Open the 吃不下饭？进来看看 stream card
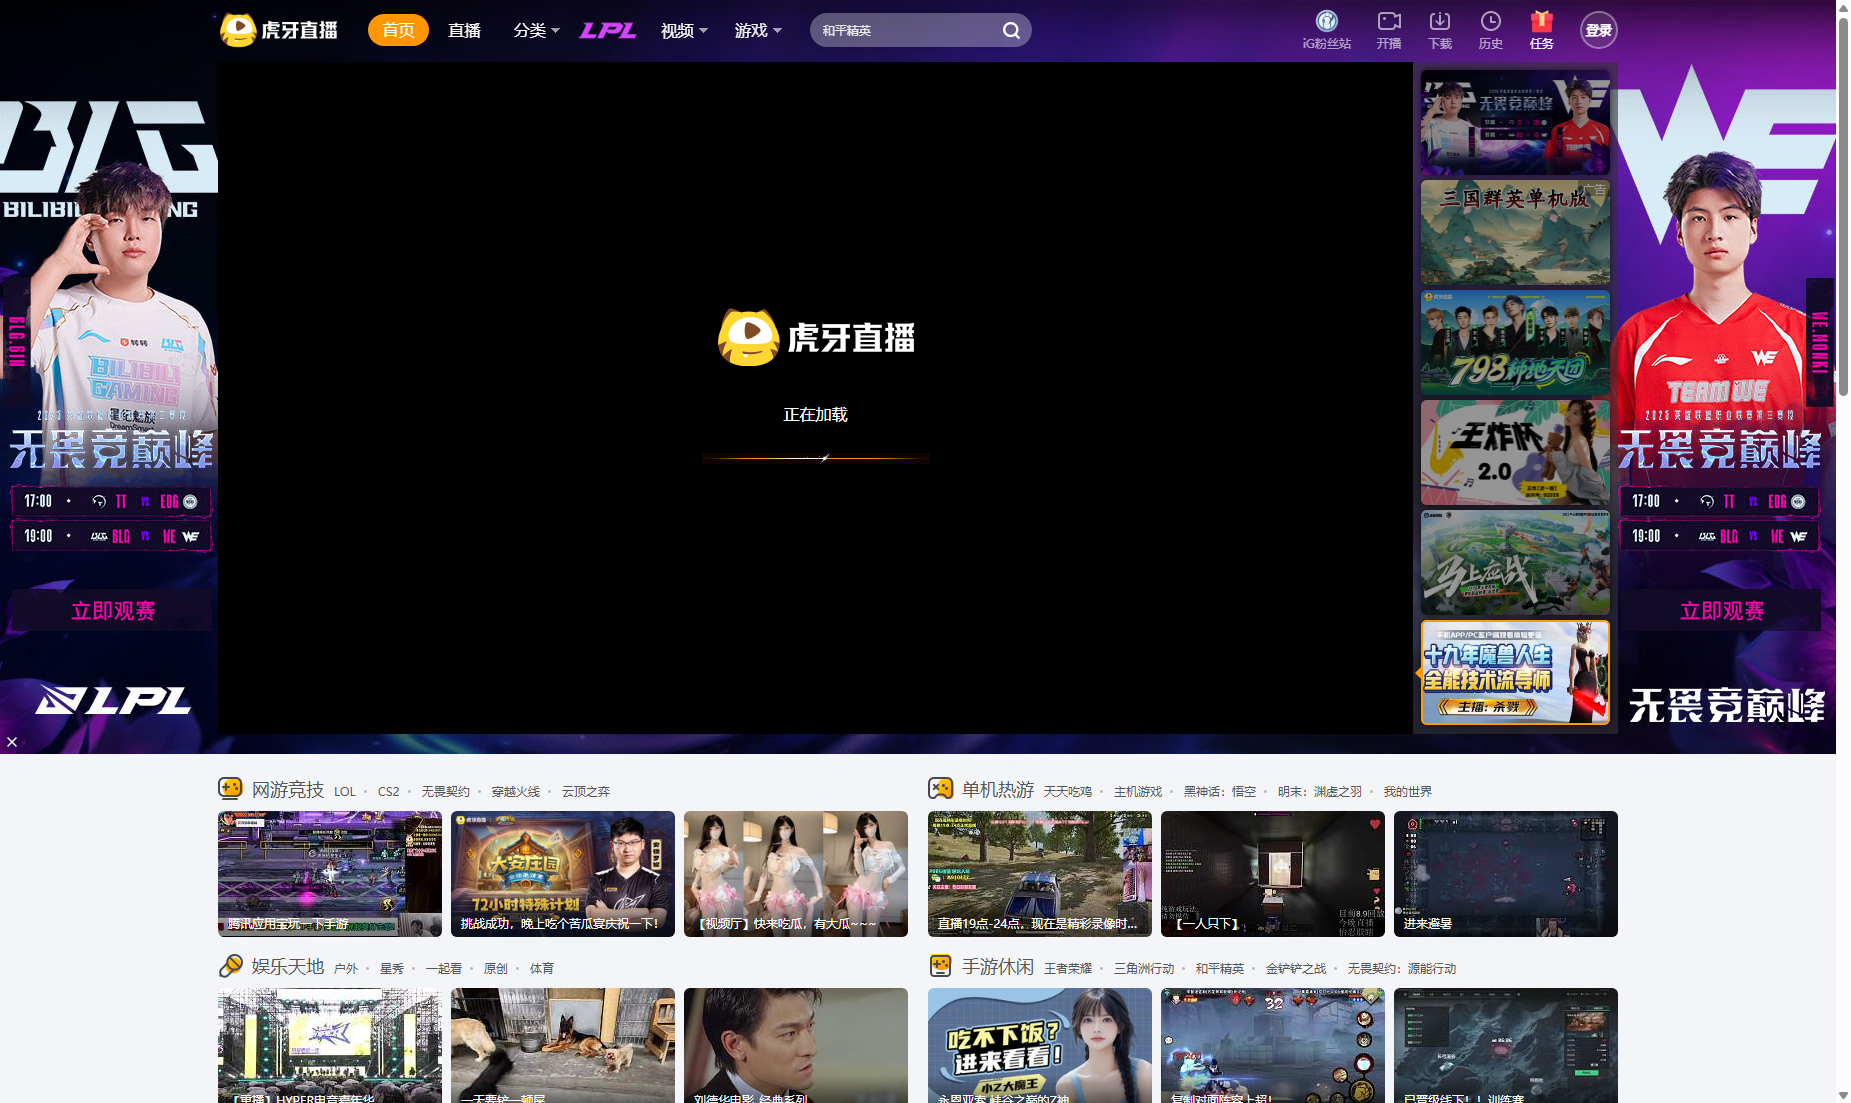The height and width of the screenshot is (1103, 1851). coord(1040,1046)
